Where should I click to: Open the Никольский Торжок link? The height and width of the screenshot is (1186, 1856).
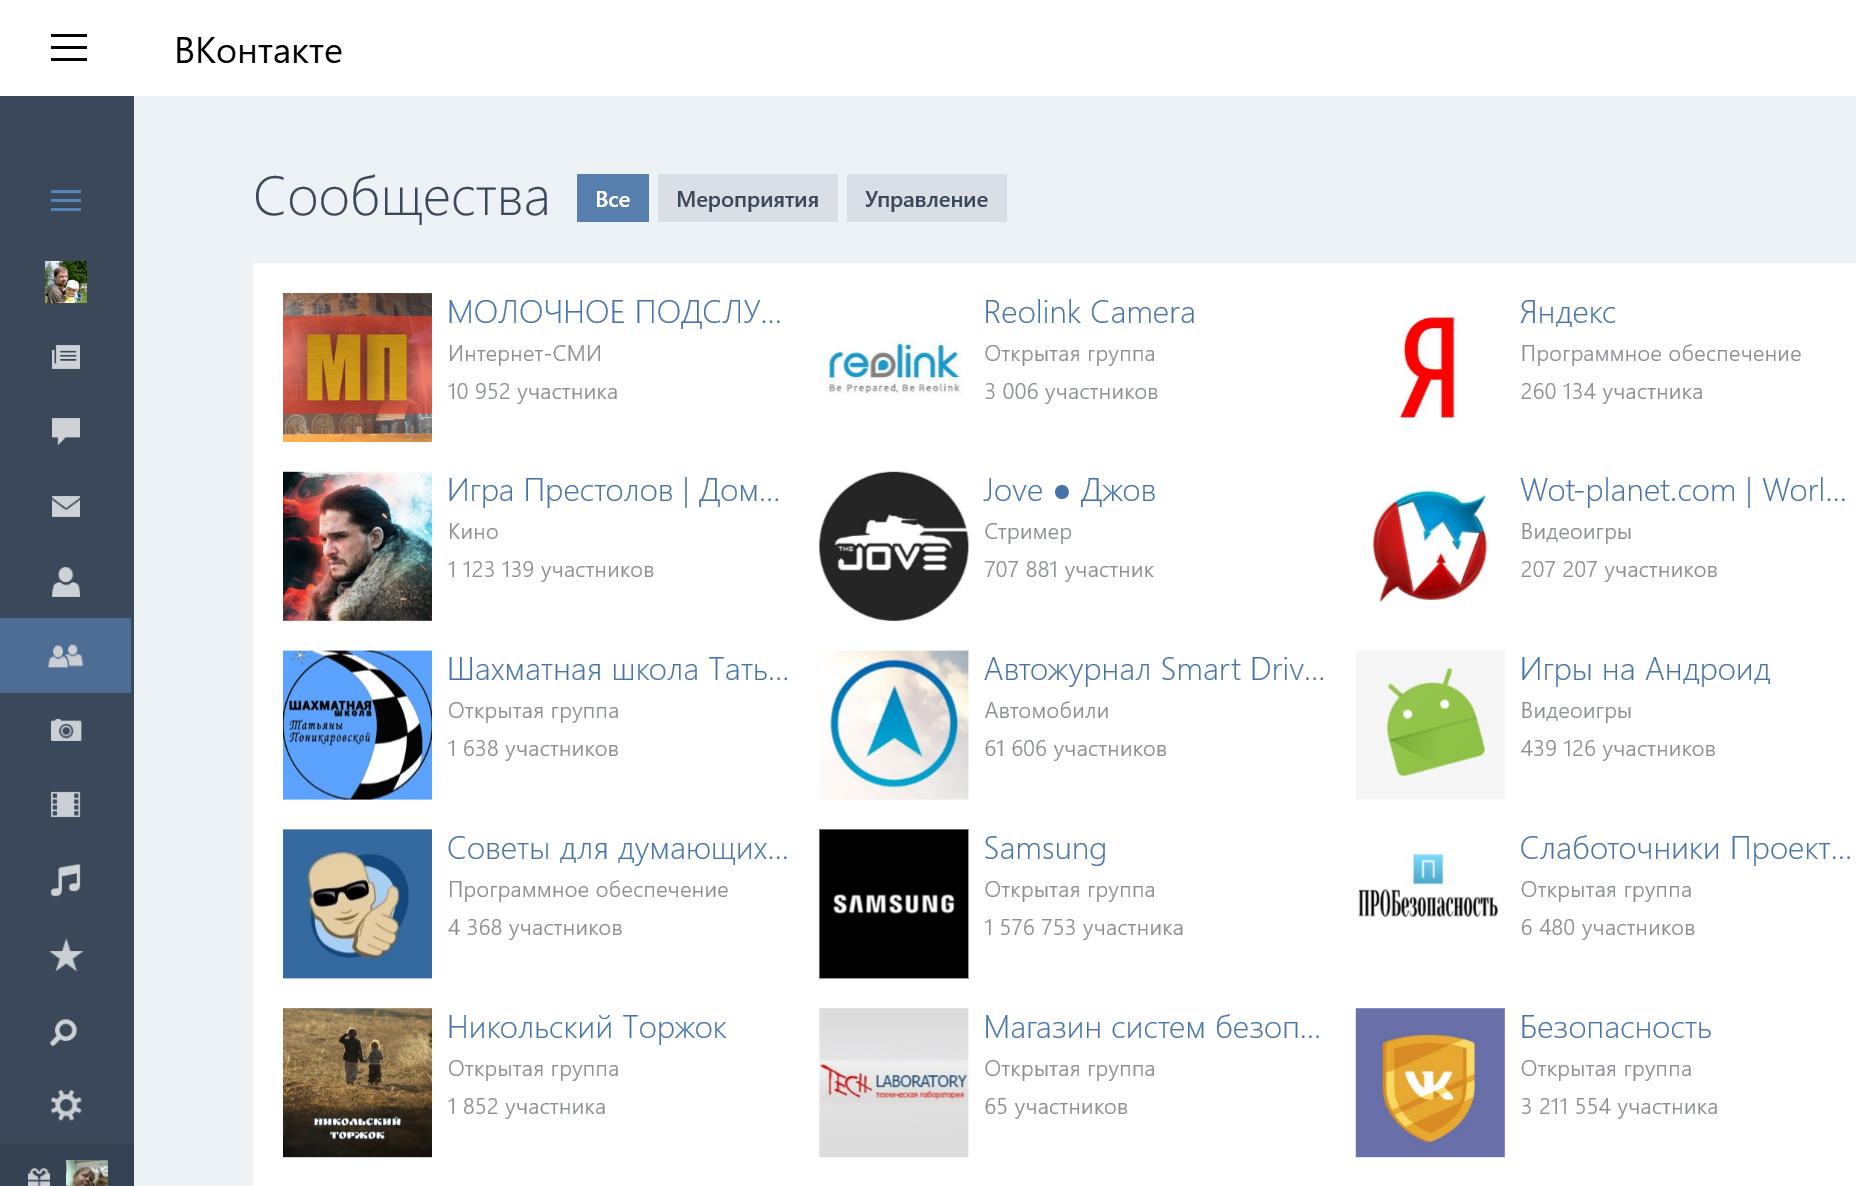[x=587, y=1027]
